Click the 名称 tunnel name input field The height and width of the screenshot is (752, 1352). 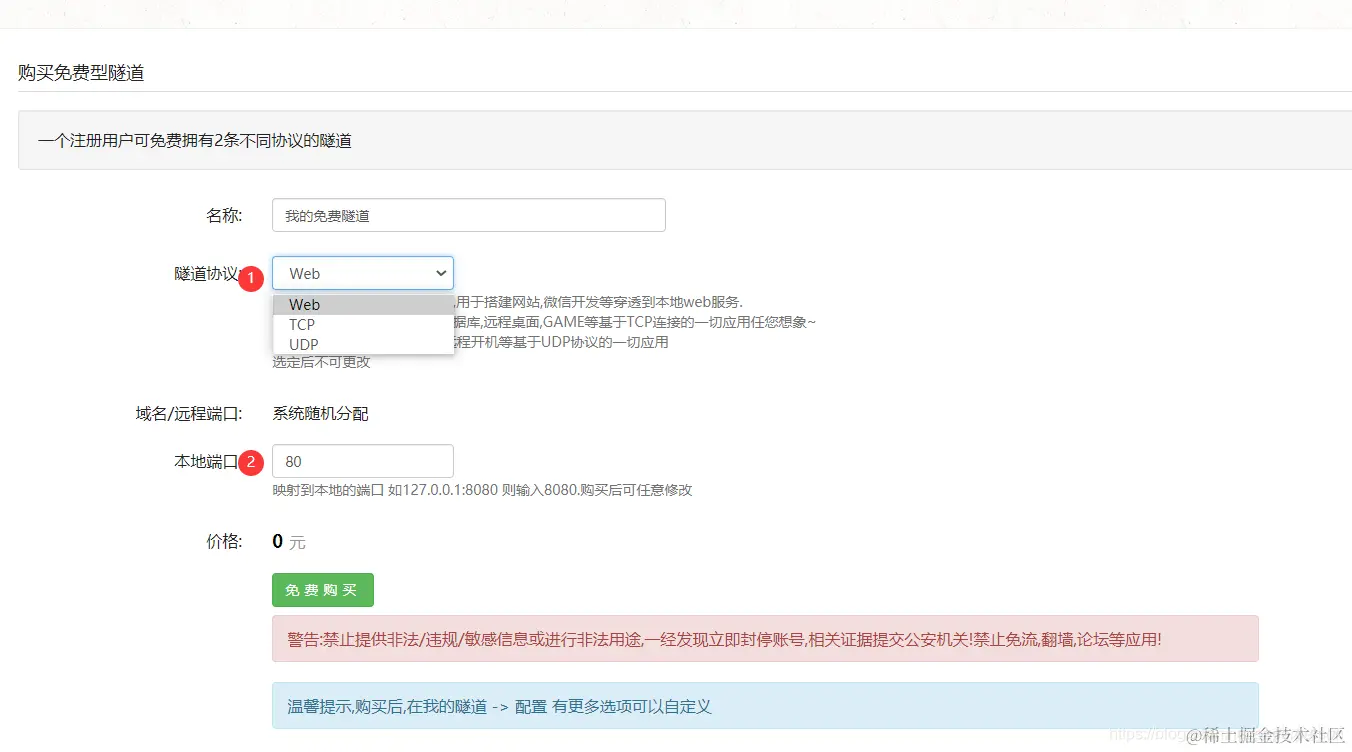469,215
